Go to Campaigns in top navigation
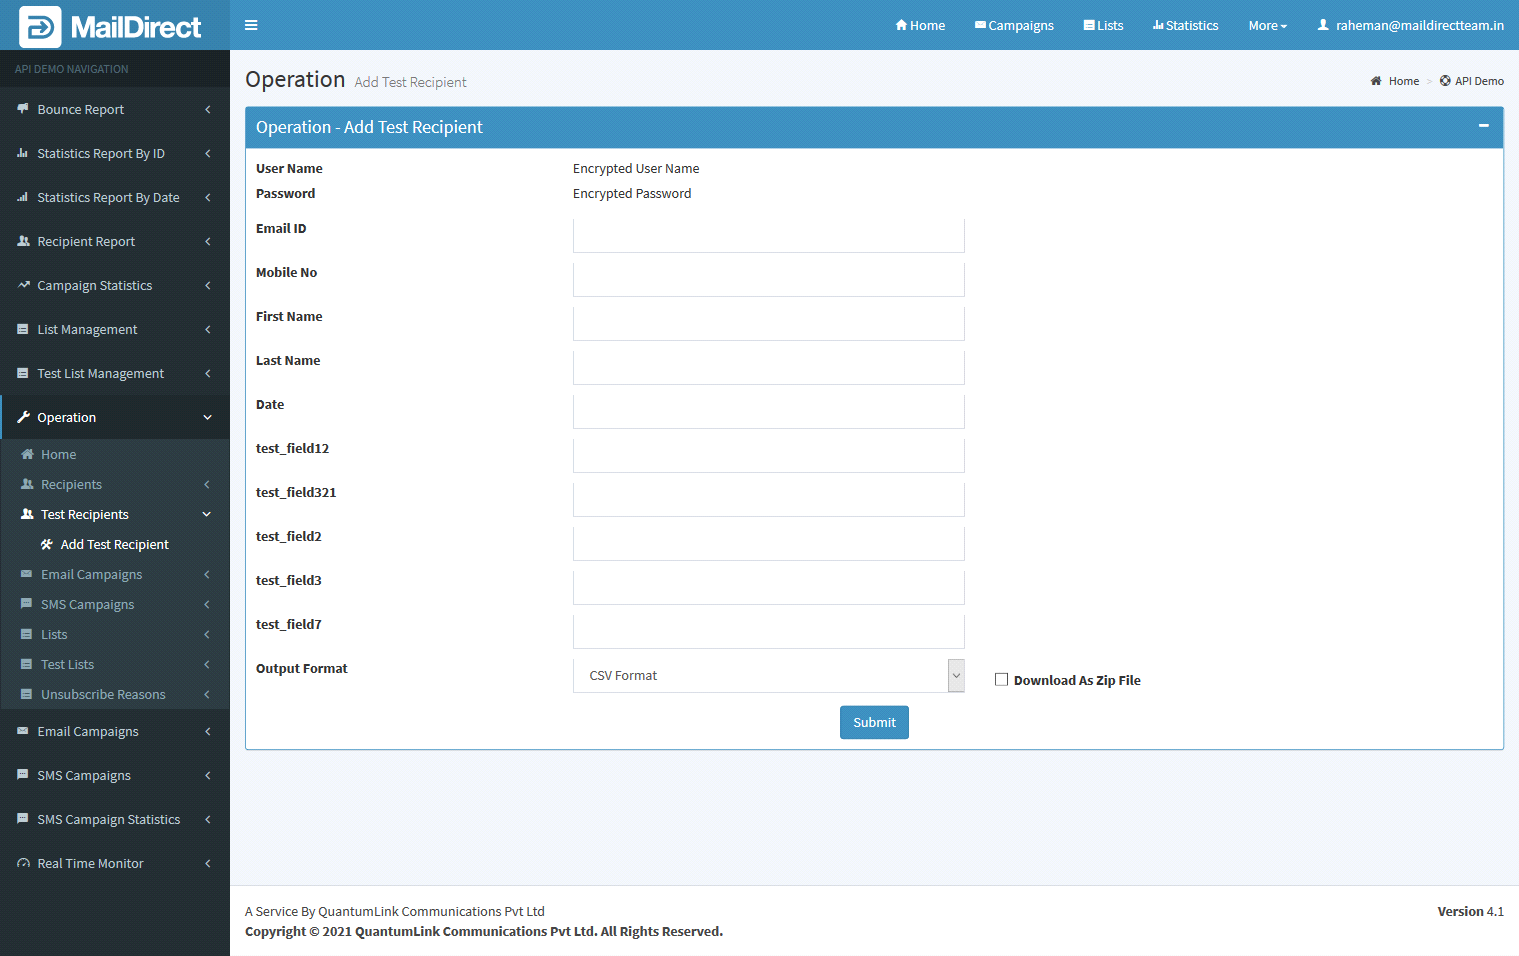The width and height of the screenshot is (1519, 956). pos(1014,25)
